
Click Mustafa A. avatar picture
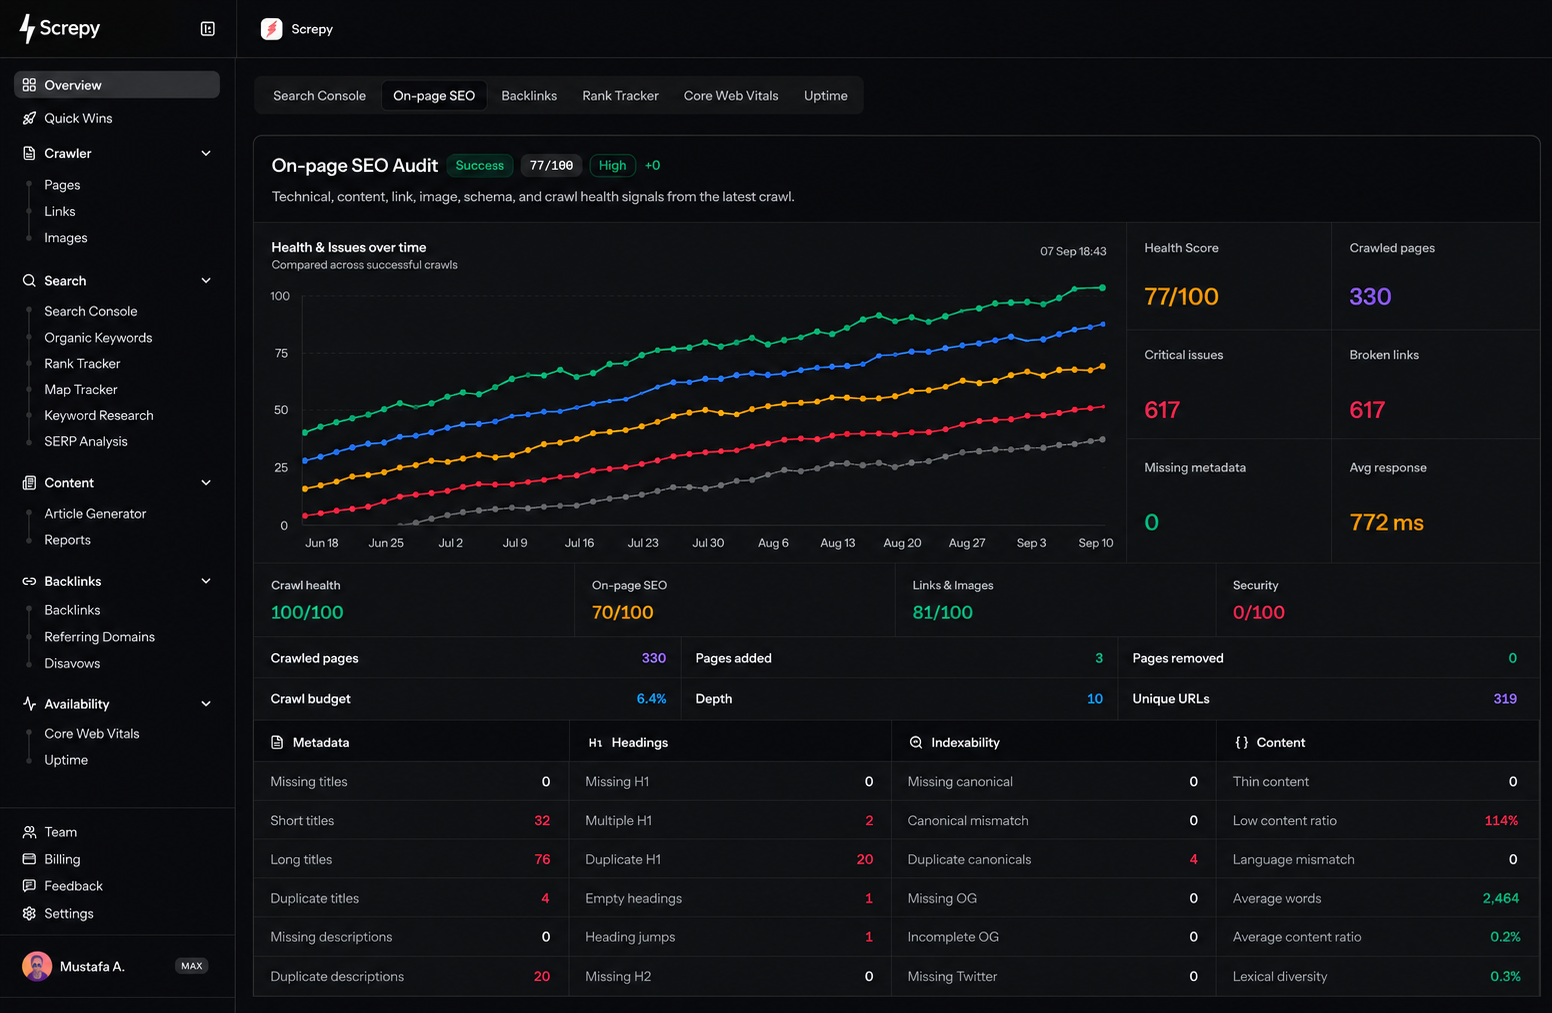pyautogui.click(x=37, y=966)
